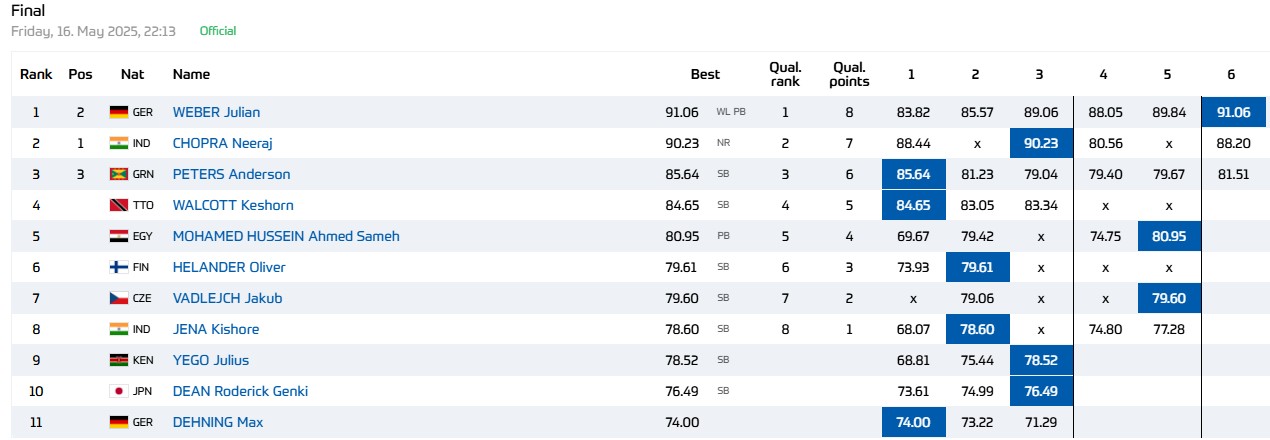This screenshot has height=440, width=1270.
Task: Click highlighted 90.23 throw in attempt 3
Action: (1040, 143)
